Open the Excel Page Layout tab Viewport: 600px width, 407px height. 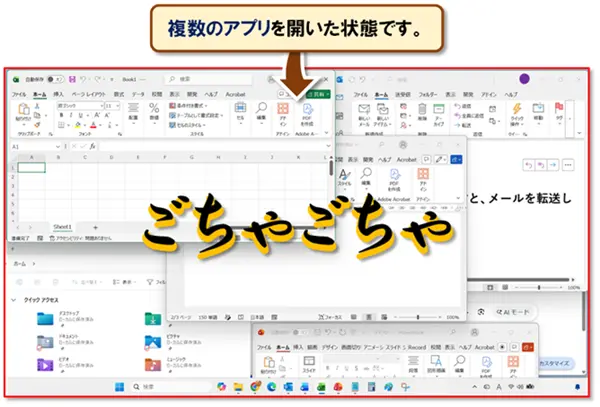89,94
